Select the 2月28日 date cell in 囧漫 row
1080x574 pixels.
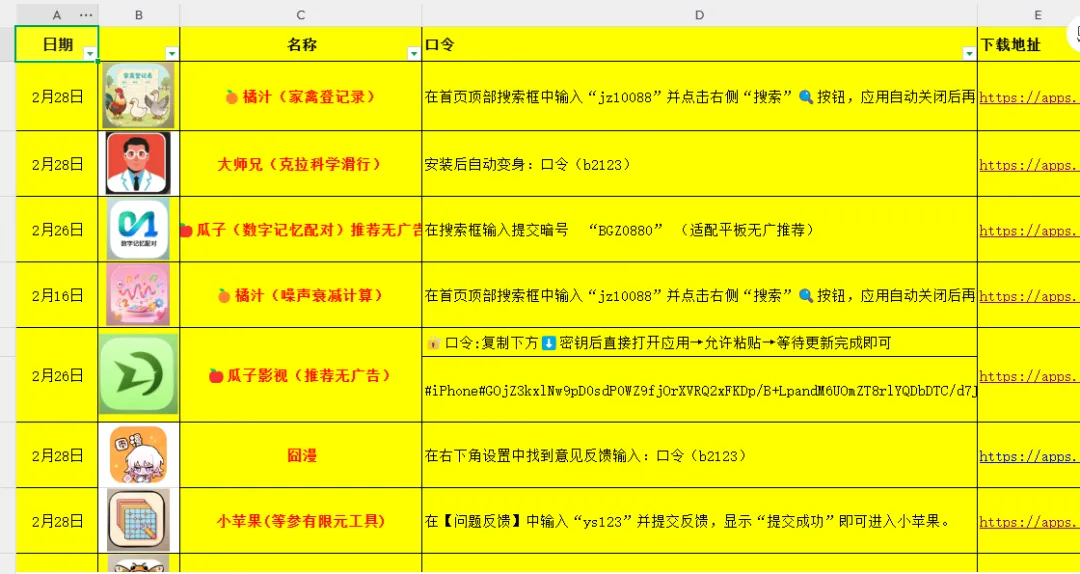[56, 455]
